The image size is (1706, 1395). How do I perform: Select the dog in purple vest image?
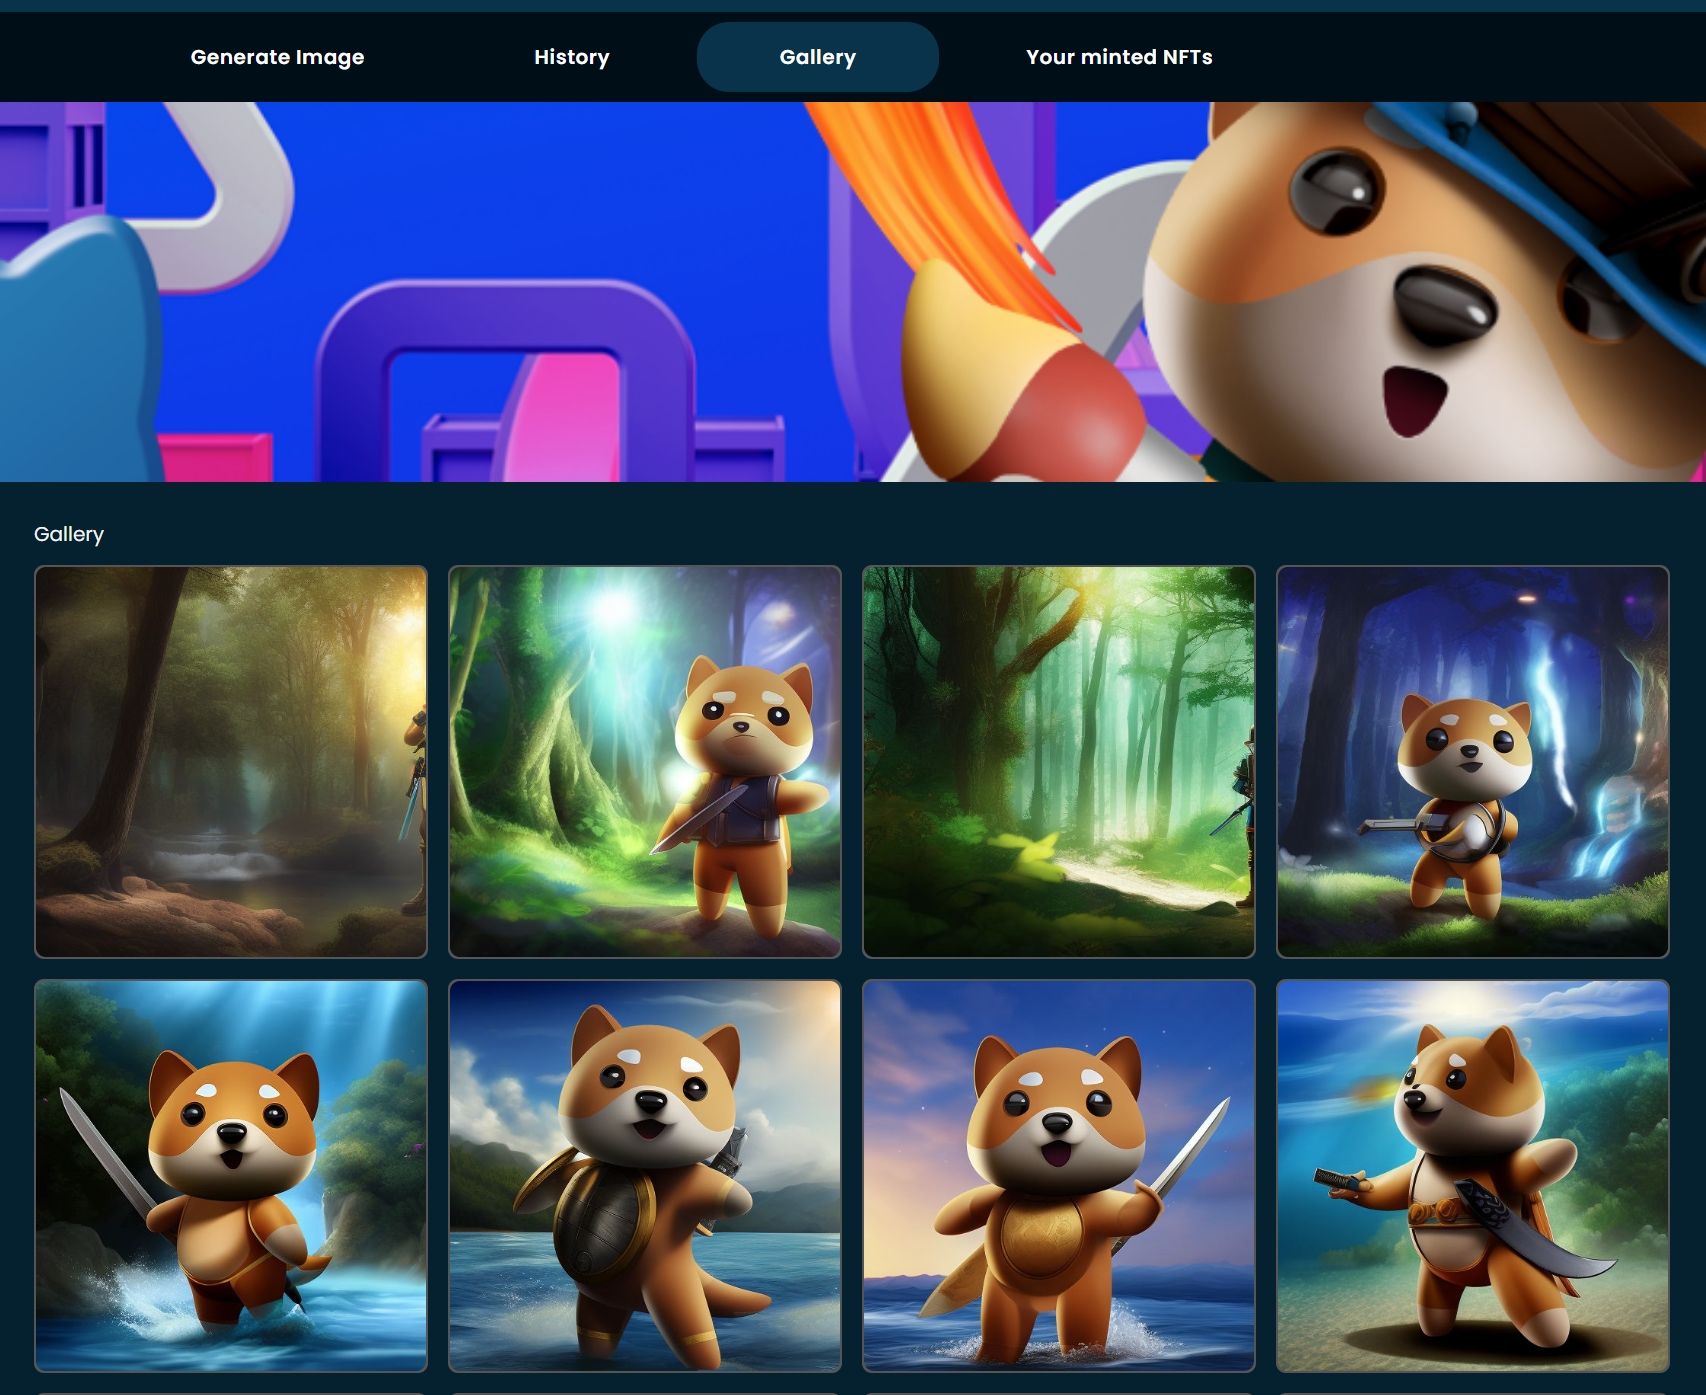(x=645, y=762)
